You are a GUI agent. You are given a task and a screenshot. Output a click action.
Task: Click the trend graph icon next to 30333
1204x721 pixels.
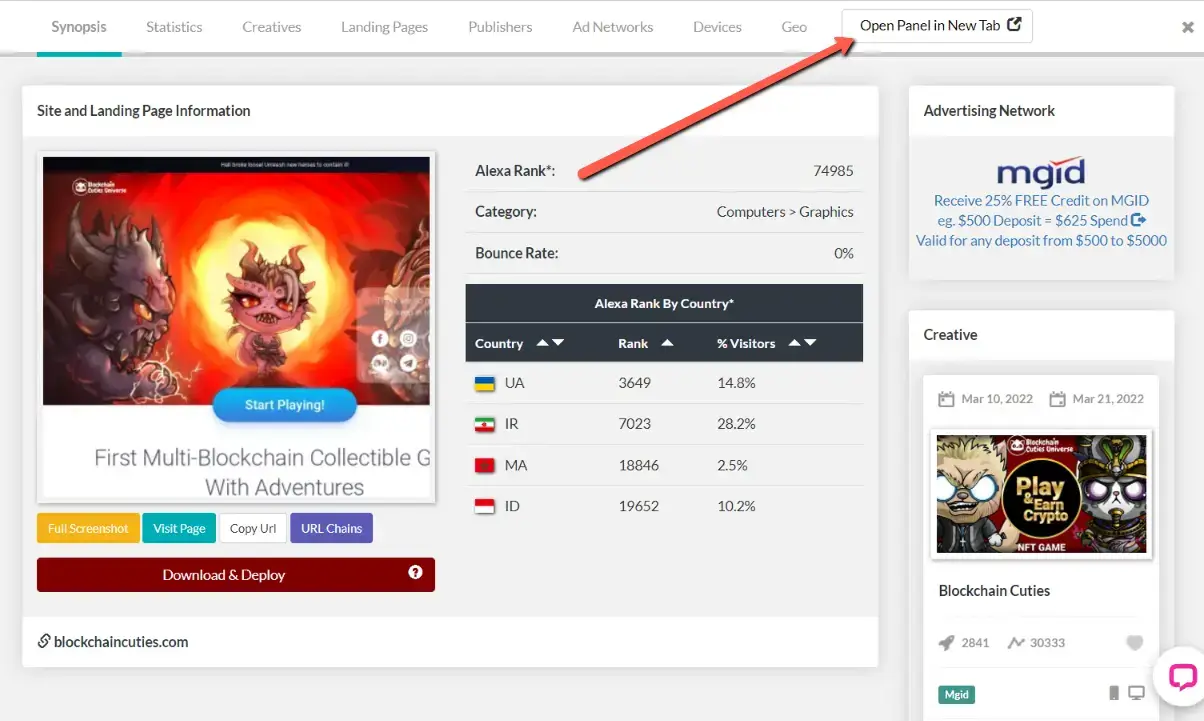pyautogui.click(x=1016, y=643)
